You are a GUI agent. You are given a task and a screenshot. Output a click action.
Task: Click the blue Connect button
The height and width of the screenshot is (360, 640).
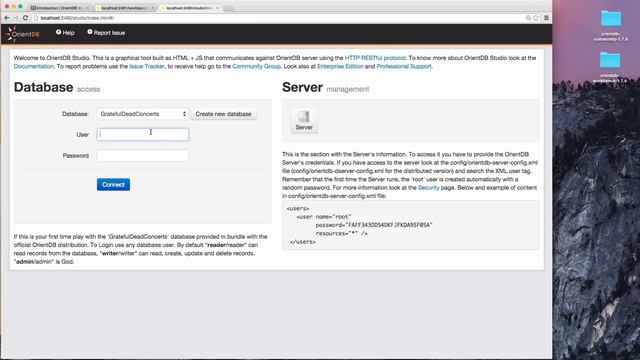point(113,184)
